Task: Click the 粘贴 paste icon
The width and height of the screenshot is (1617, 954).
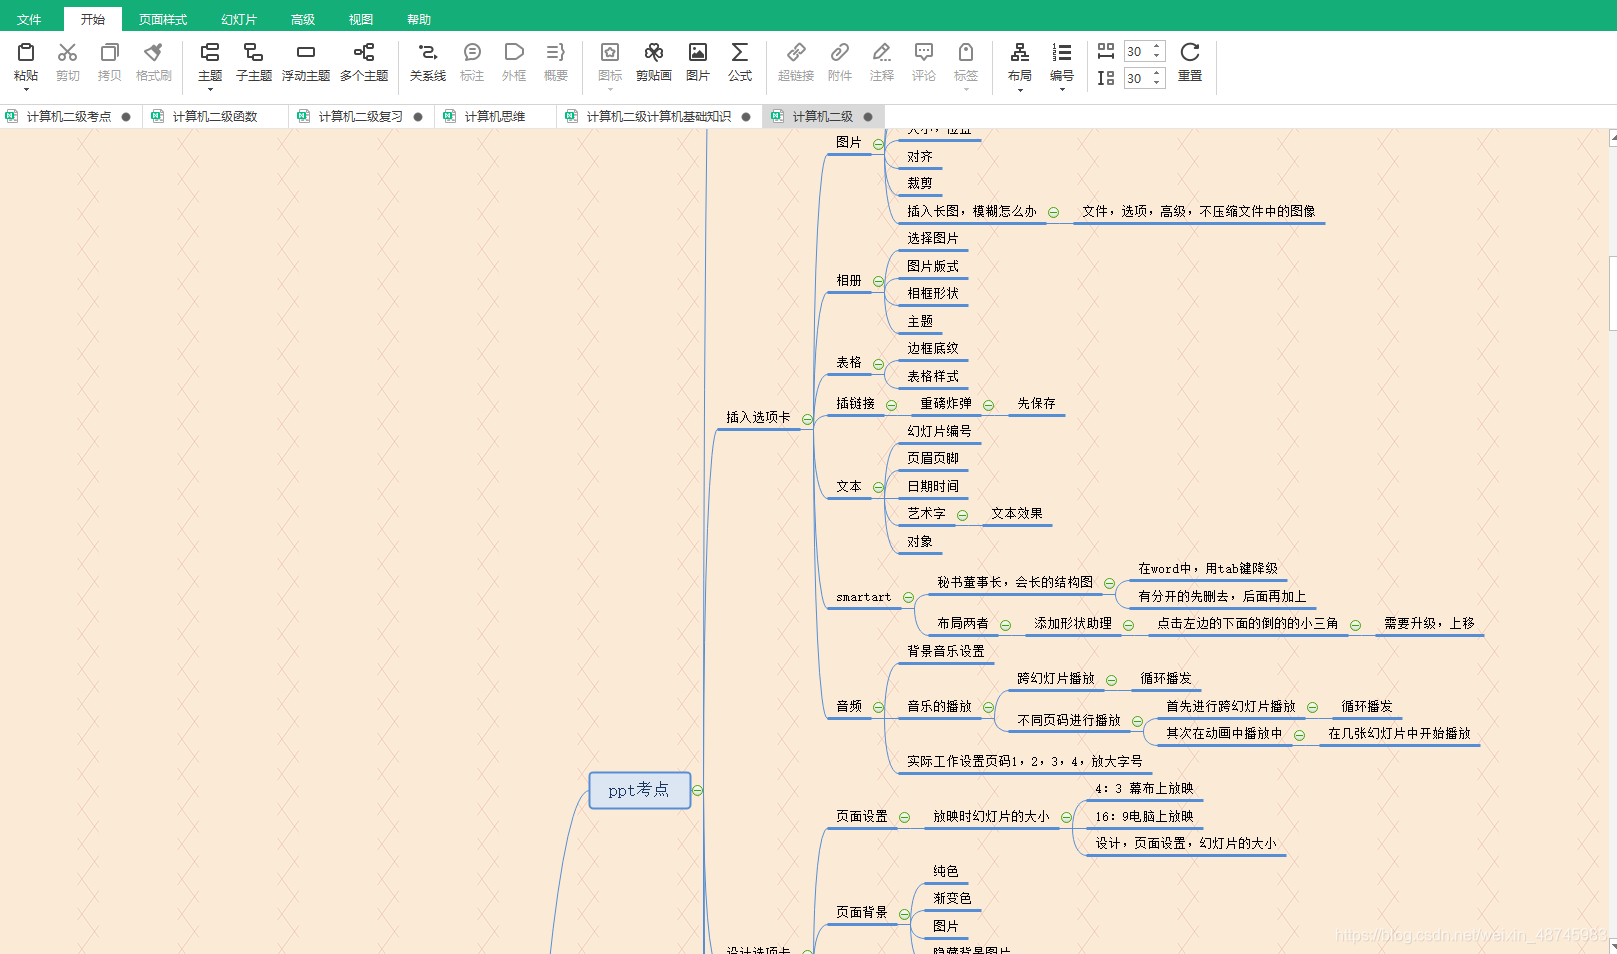Action: 26,53
